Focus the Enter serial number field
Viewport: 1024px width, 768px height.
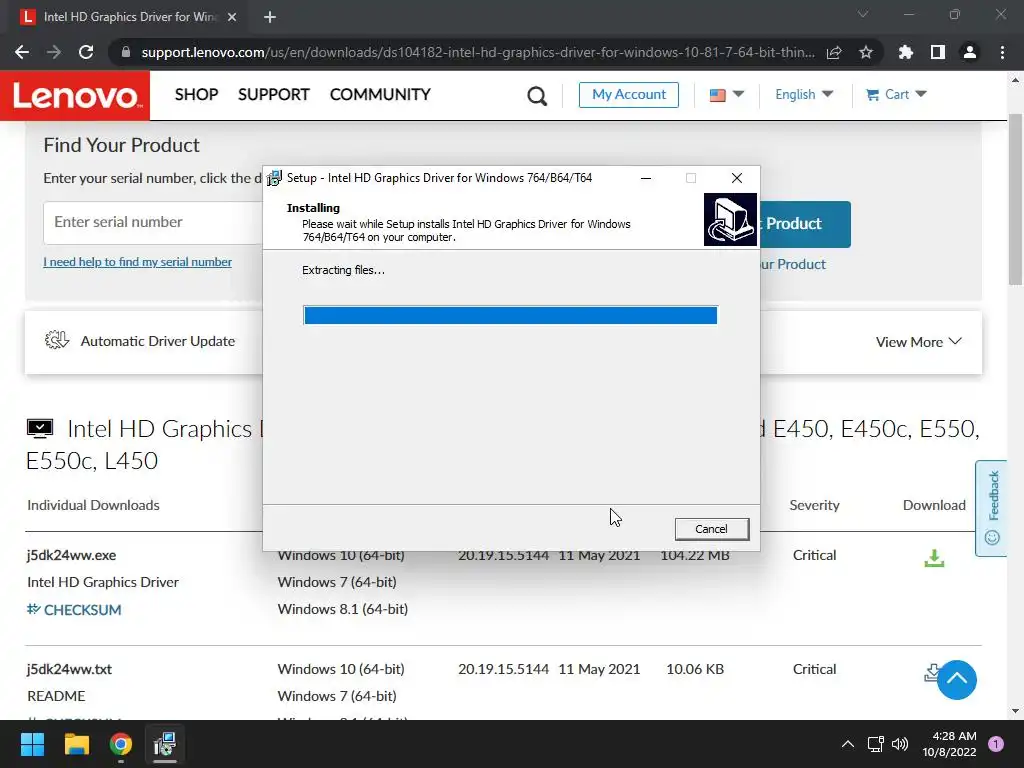click(x=153, y=223)
